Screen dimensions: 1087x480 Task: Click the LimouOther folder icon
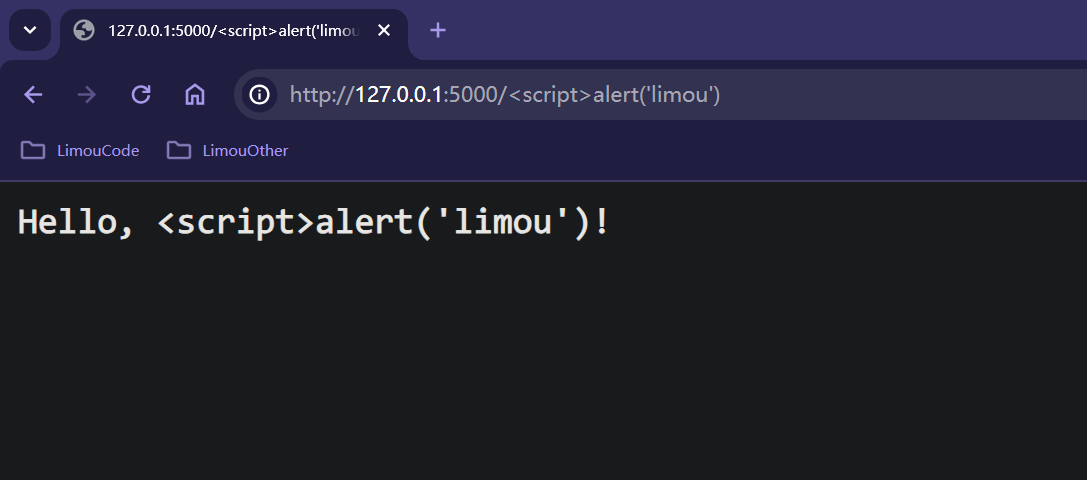click(x=179, y=151)
